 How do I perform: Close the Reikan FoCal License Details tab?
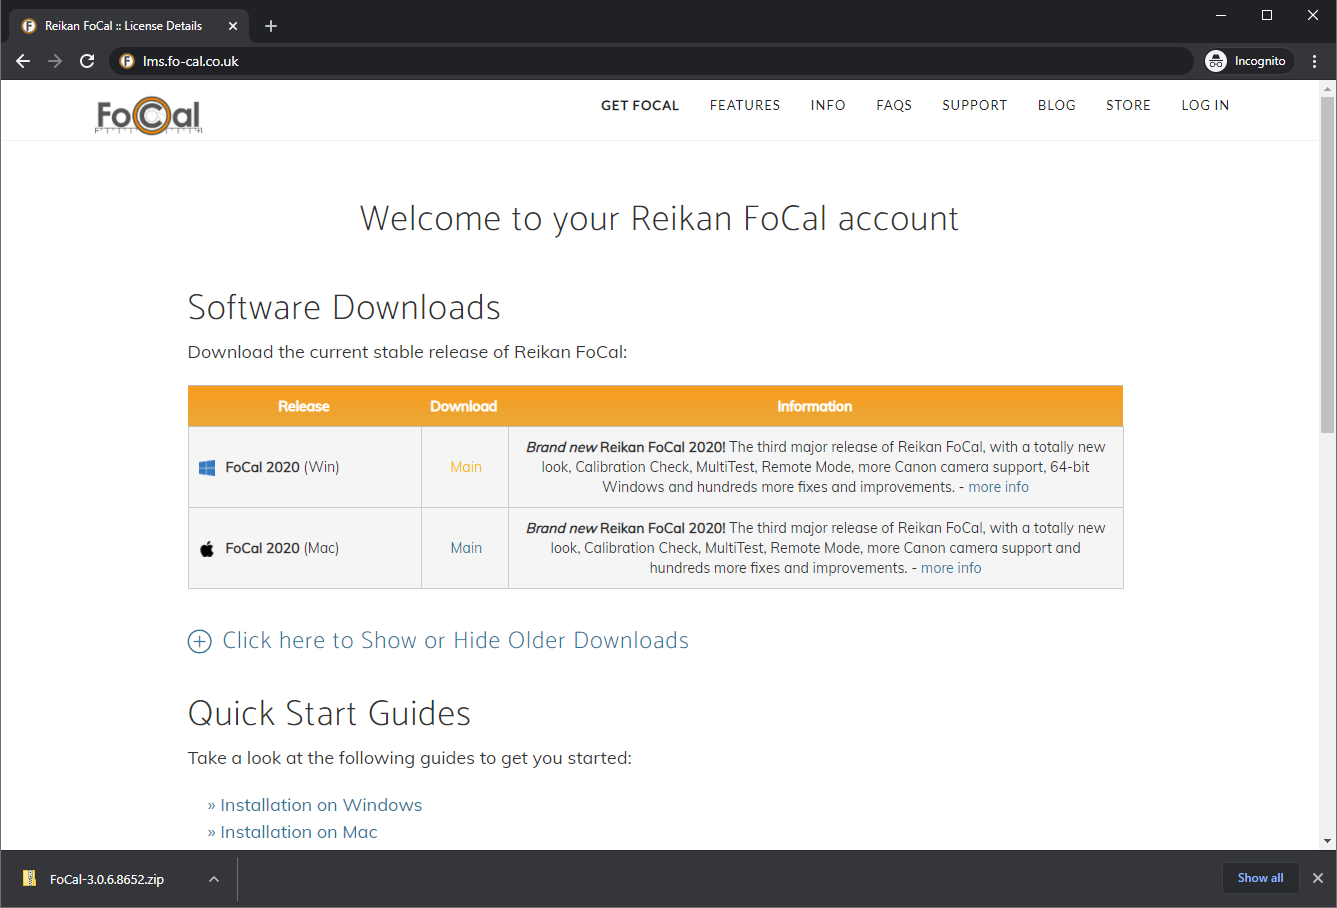point(233,26)
